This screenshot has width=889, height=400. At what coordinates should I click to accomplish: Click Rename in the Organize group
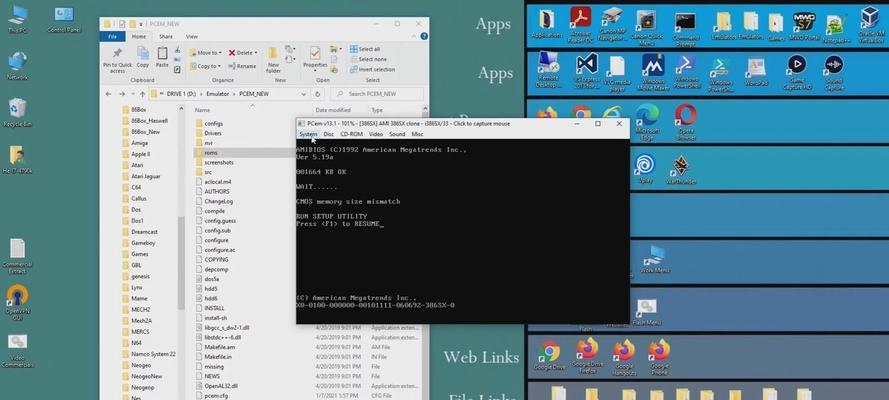coord(242,66)
